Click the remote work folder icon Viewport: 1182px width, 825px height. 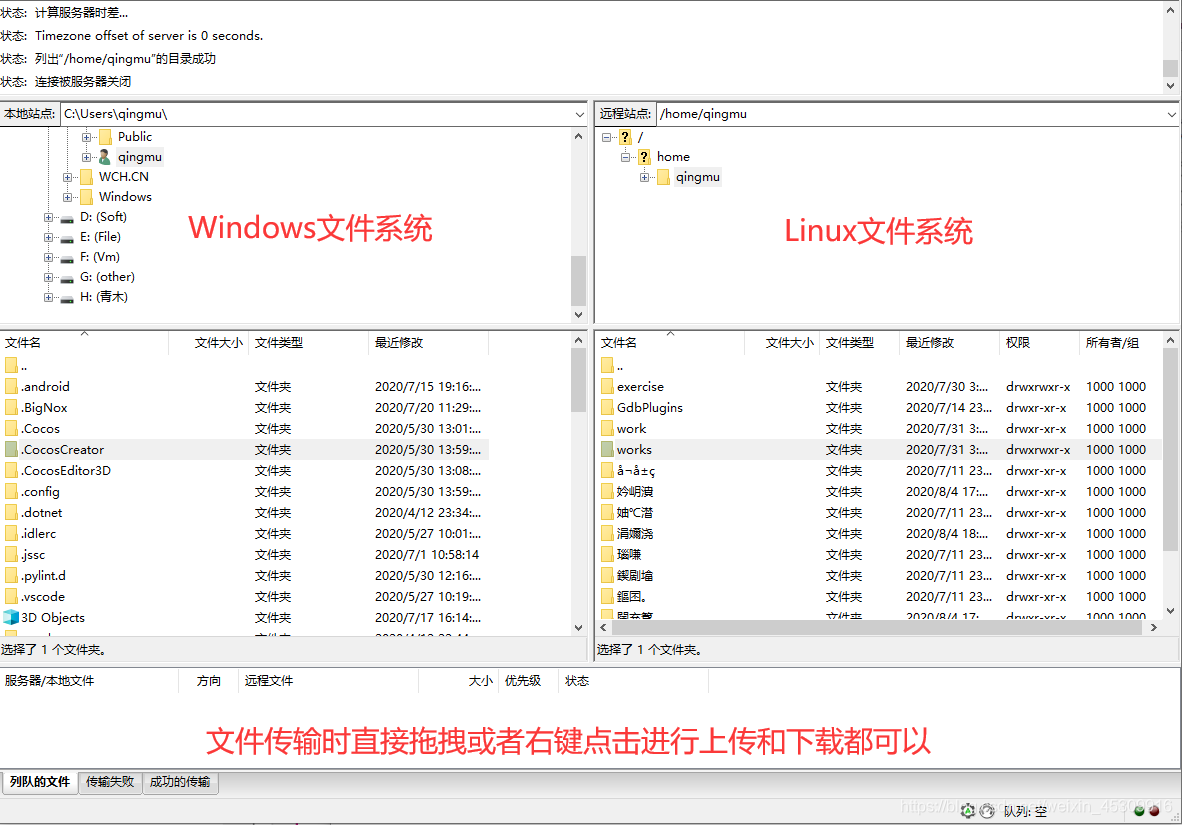[608, 428]
